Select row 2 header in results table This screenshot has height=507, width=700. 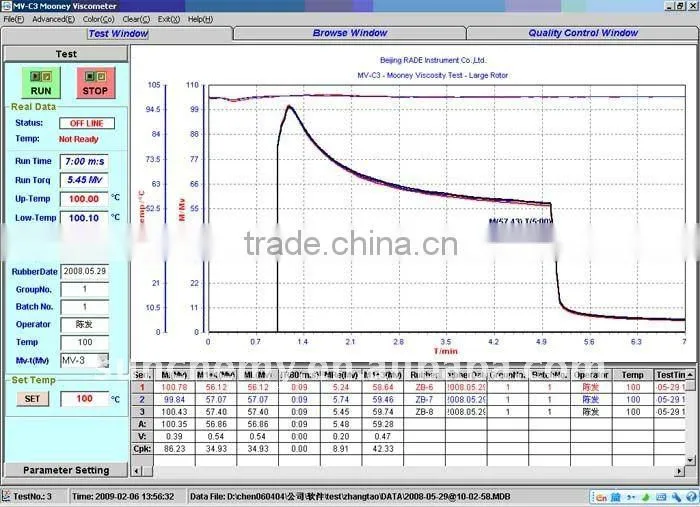tap(142, 399)
